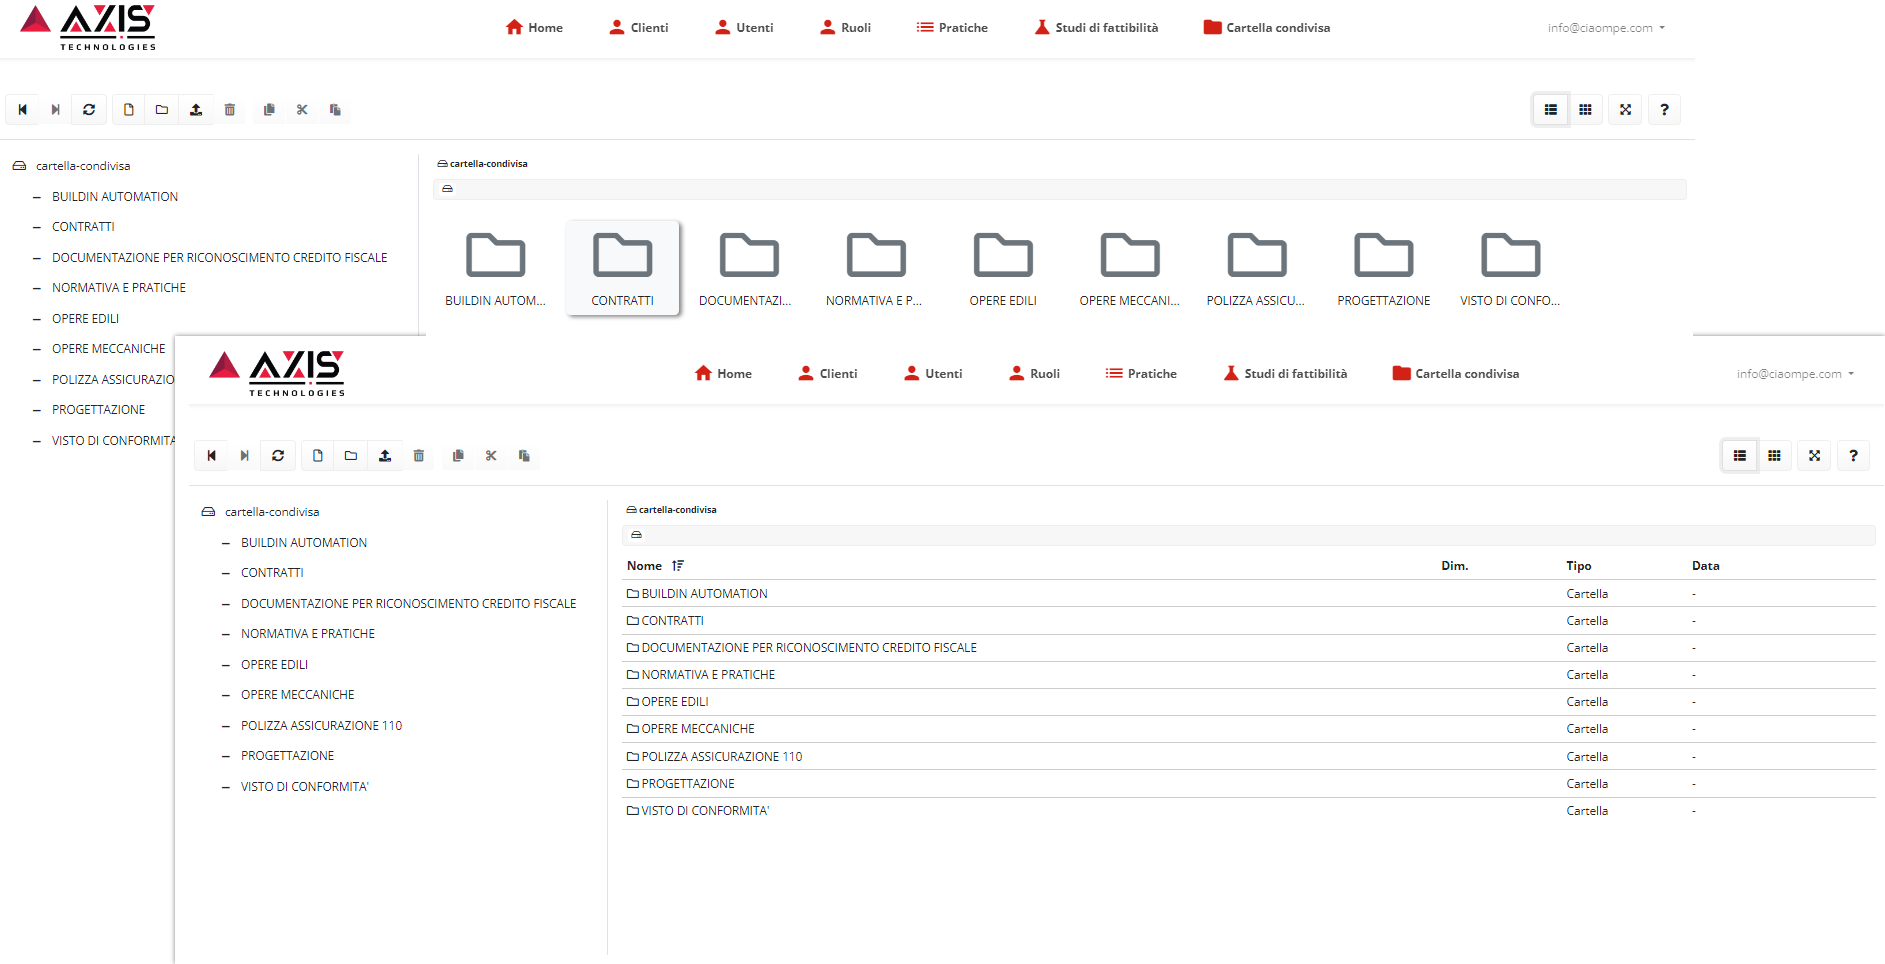
Task: Open Pratiche menu in the folder-icons window navbar
Action: click(x=952, y=28)
